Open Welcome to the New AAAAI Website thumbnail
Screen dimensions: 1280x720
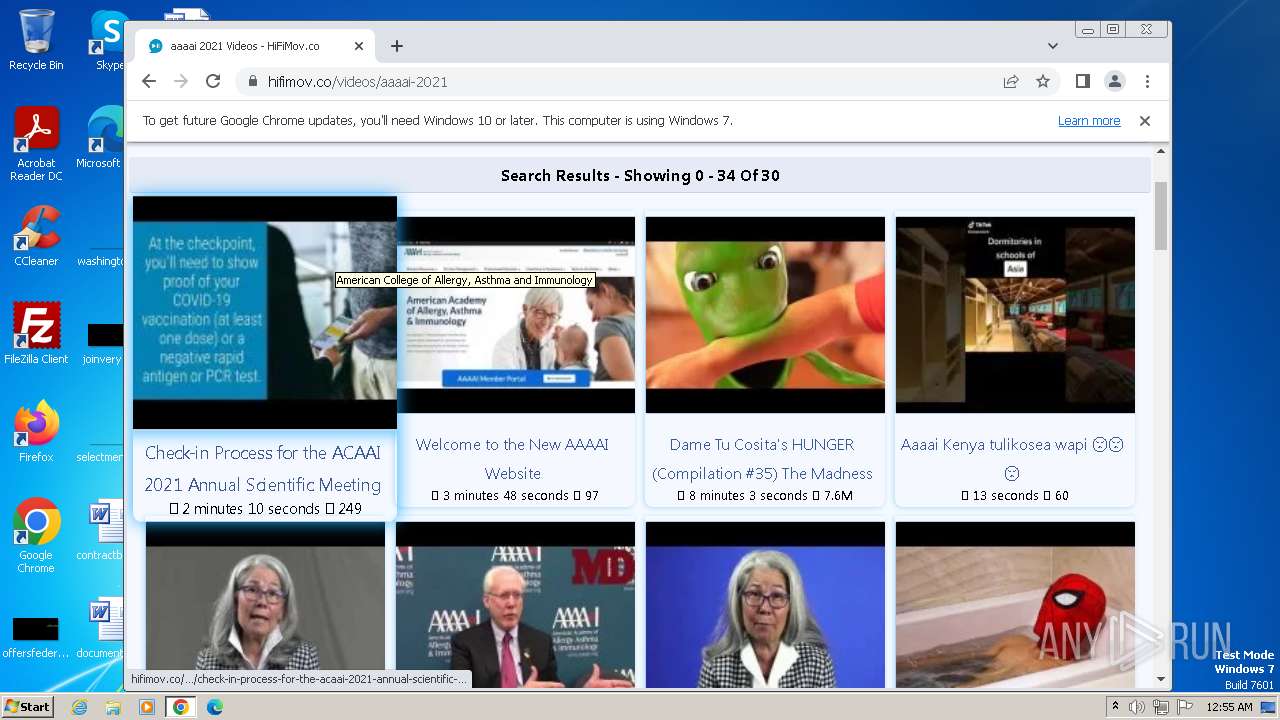516,315
